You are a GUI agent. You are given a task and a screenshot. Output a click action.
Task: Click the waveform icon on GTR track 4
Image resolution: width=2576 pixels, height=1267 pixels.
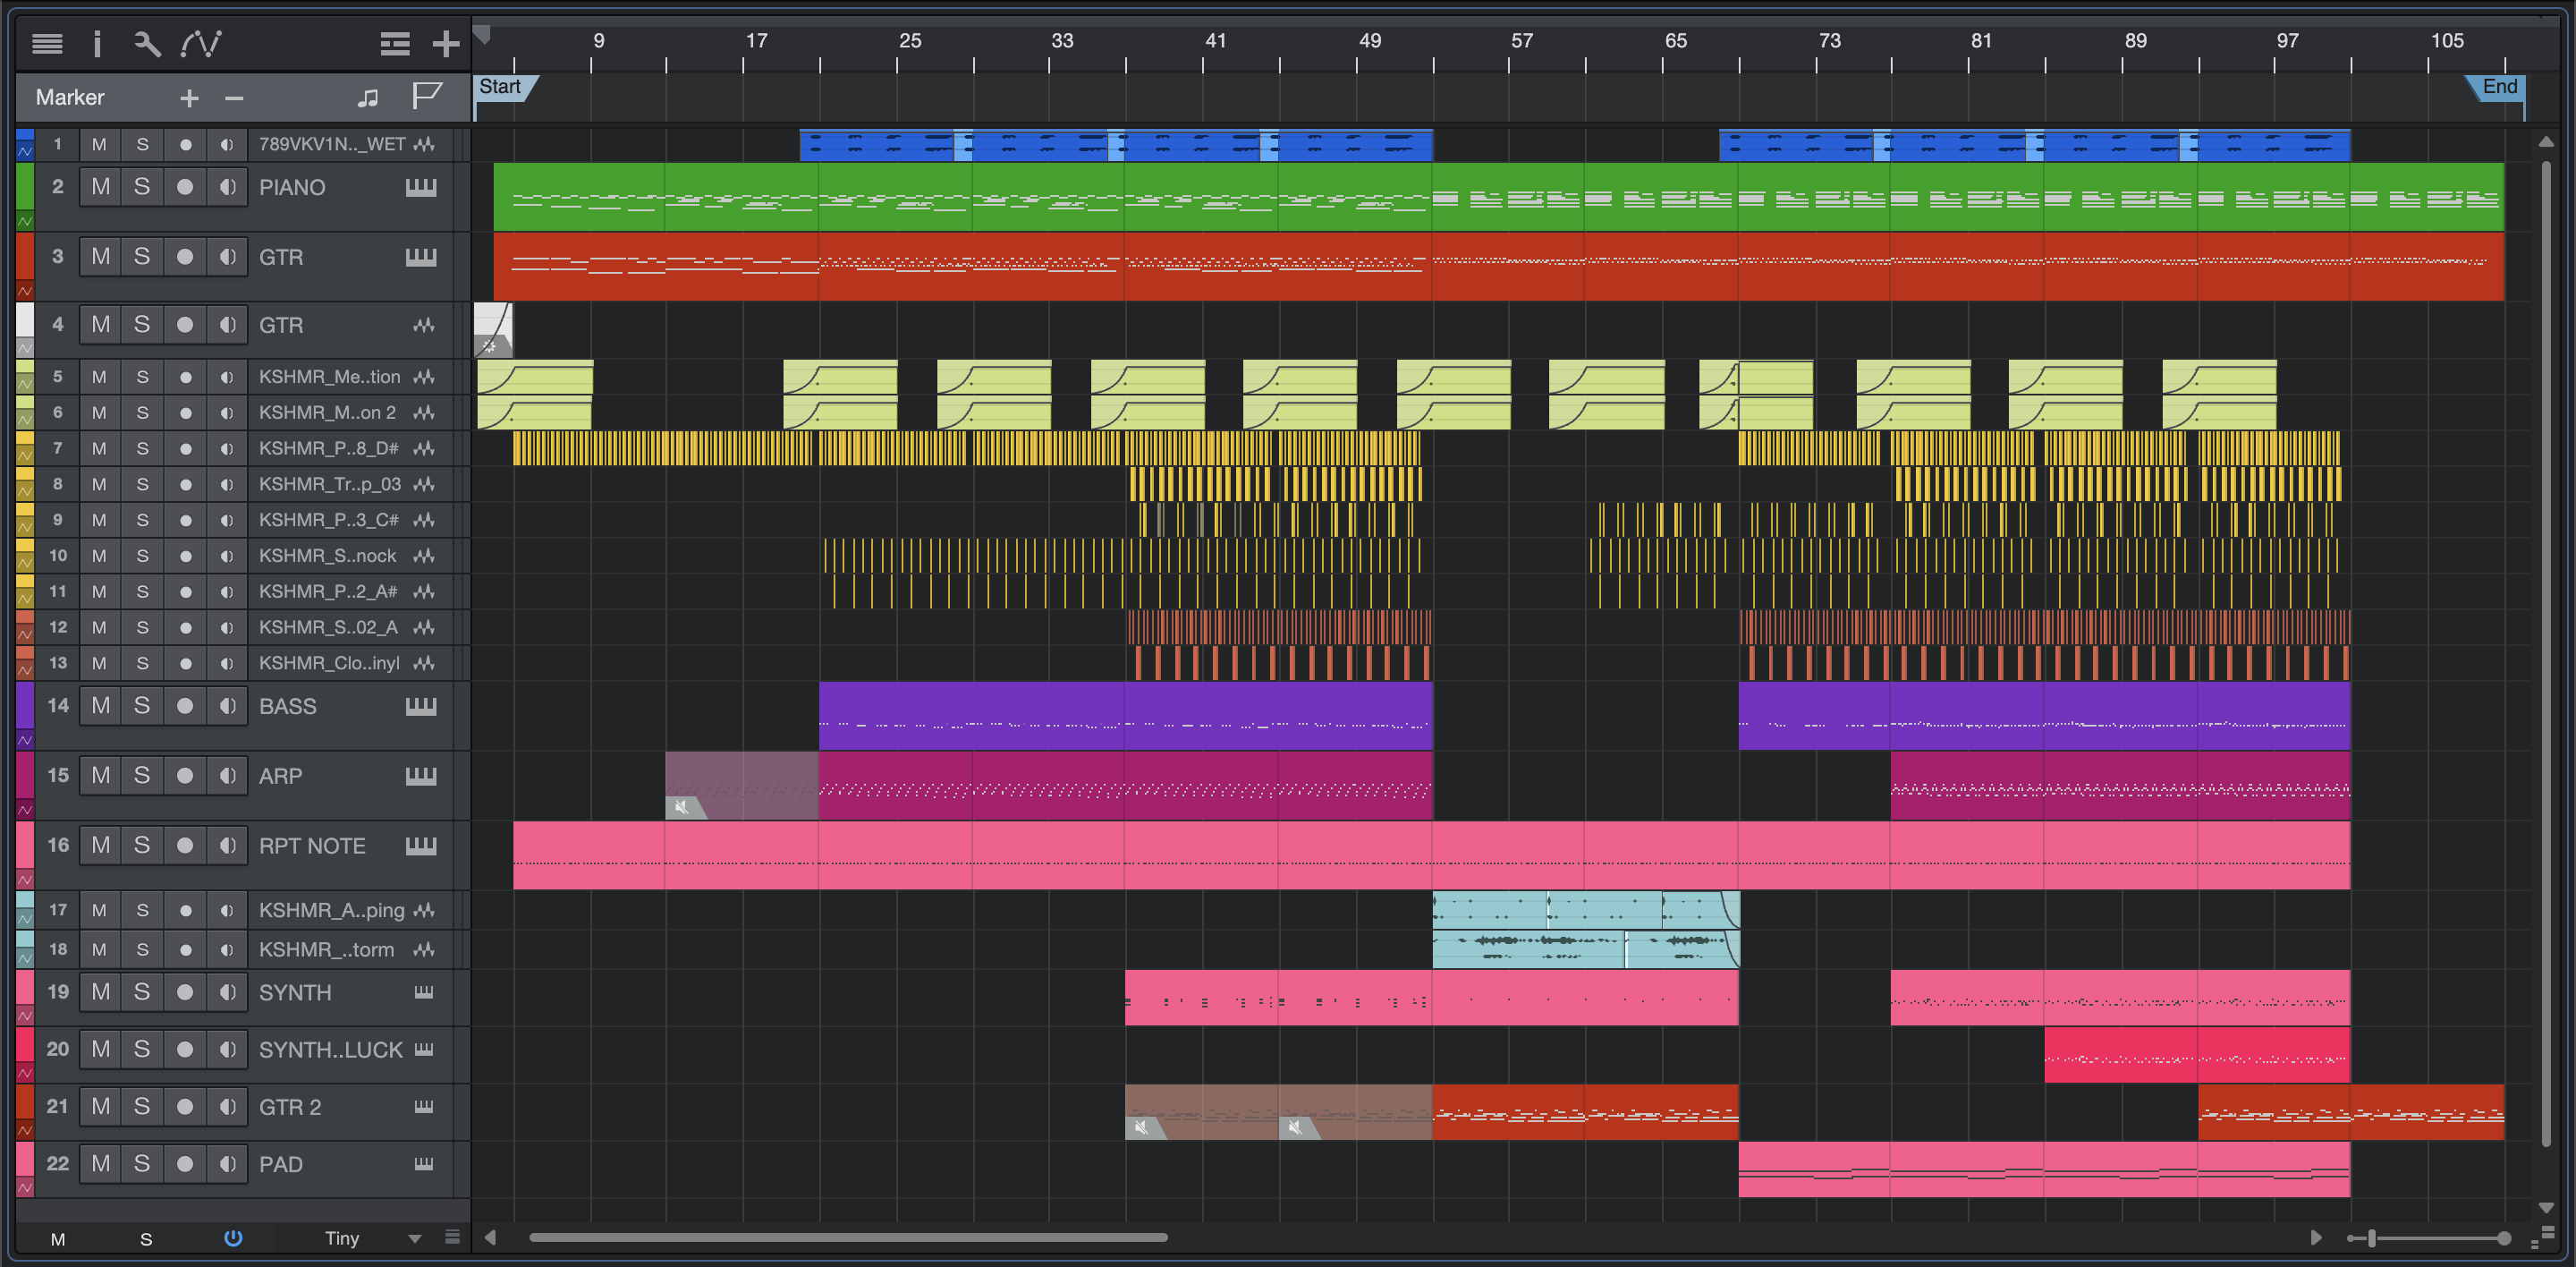coord(424,325)
